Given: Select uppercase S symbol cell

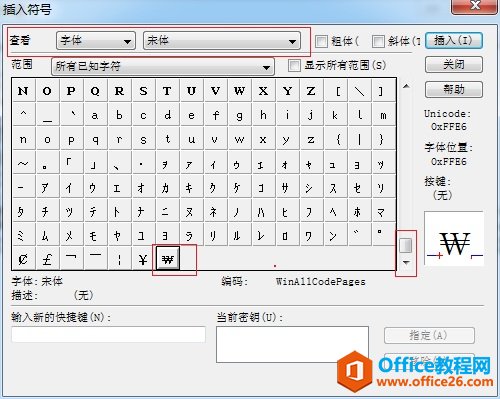Looking at the screenshot, I should pyautogui.click(x=144, y=91).
